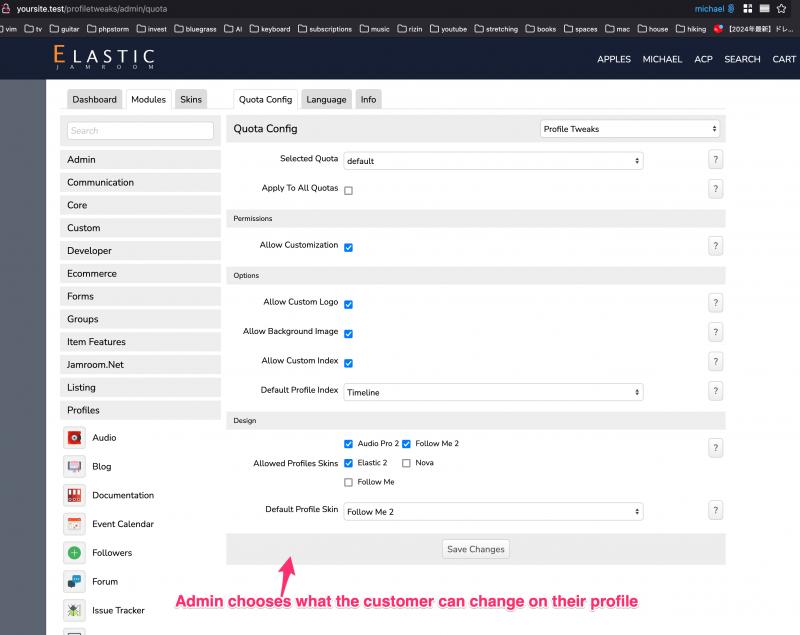This screenshot has height=635, width=800.
Task: Open the Forum module icon
Action: [x=74, y=581]
